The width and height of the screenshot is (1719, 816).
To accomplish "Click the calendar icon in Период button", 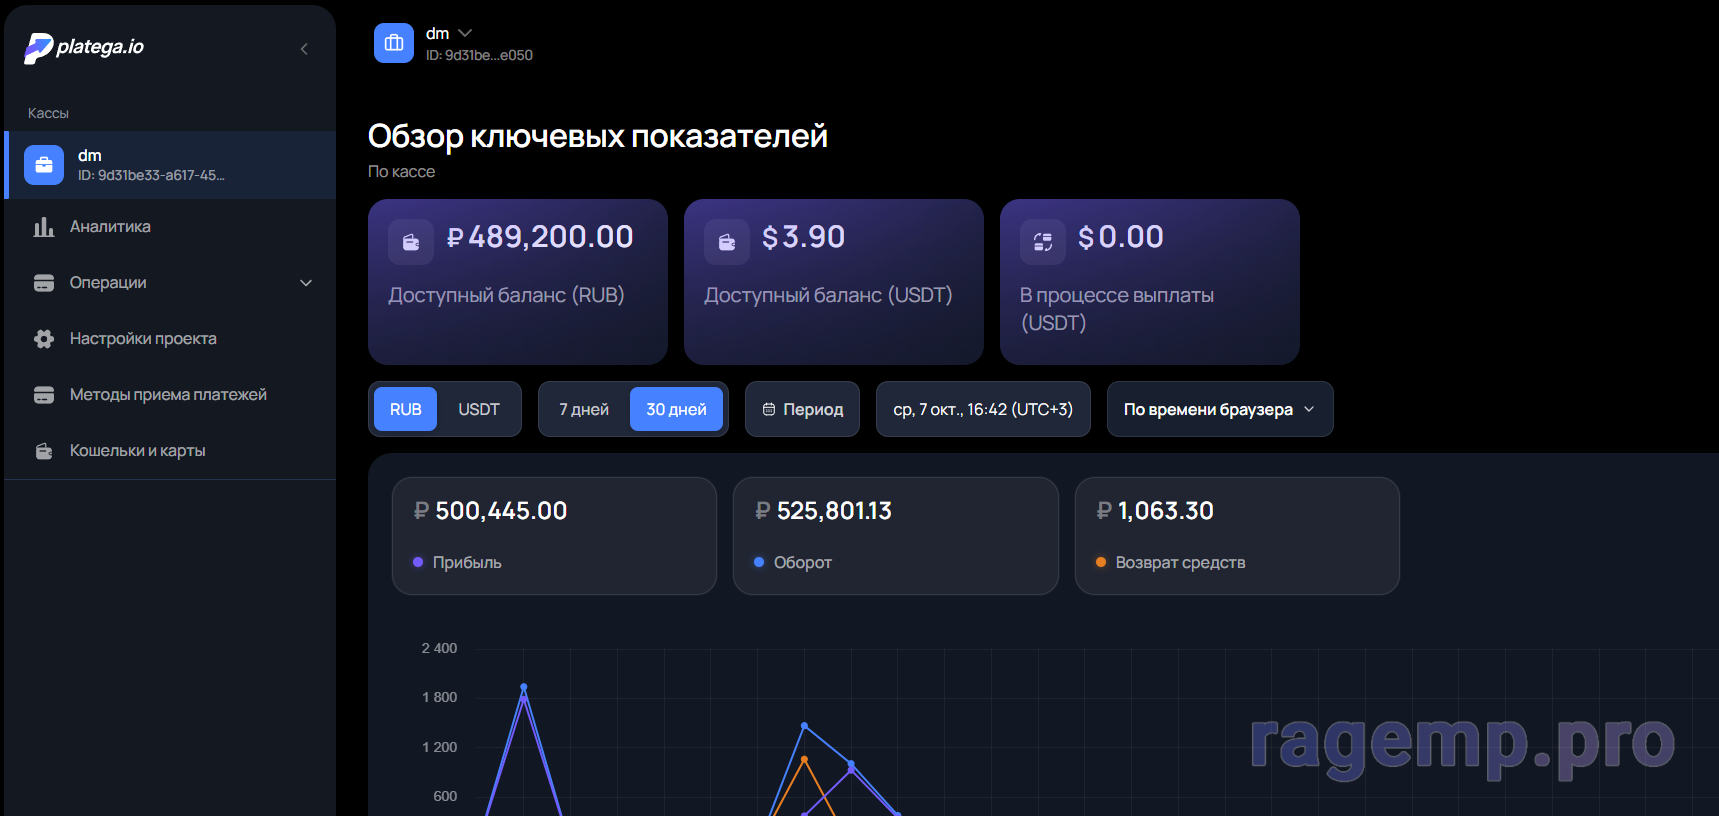I will point(769,409).
